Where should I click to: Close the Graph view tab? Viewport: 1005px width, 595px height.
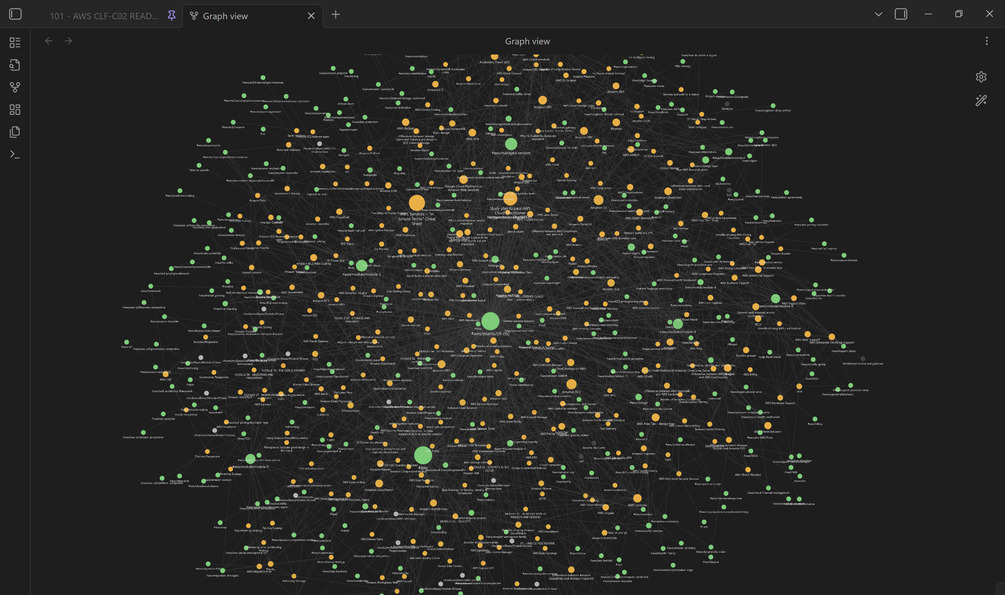pyautogui.click(x=311, y=15)
